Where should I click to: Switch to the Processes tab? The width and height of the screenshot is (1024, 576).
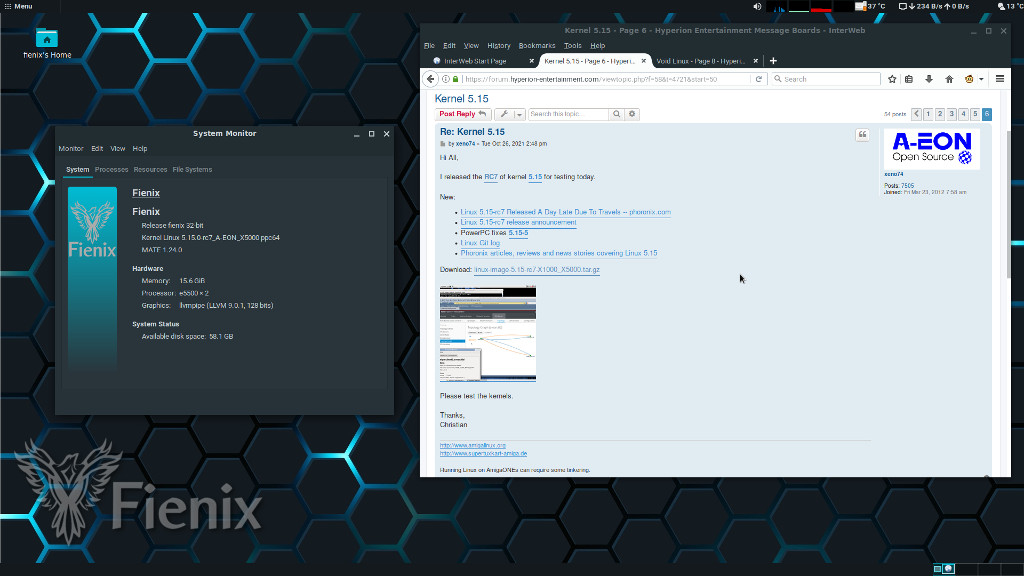coord(111,169)
